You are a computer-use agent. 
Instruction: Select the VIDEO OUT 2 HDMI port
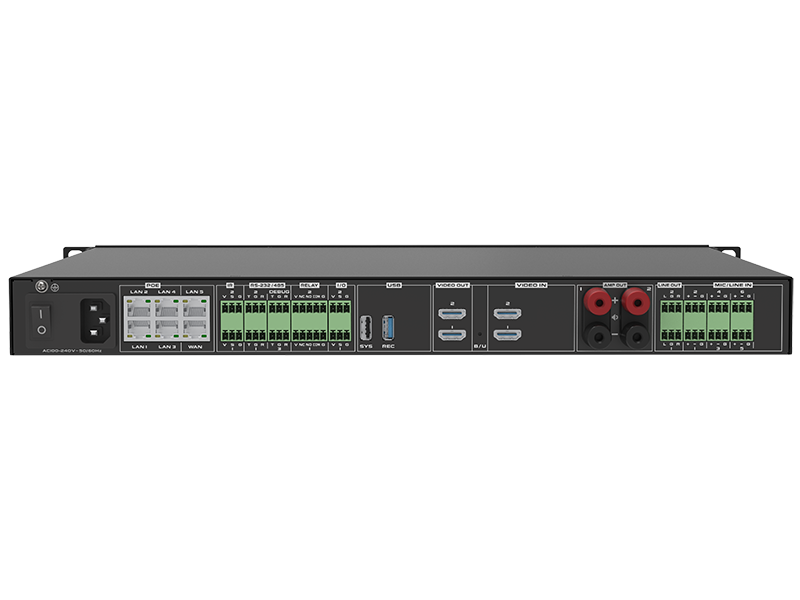452,313
